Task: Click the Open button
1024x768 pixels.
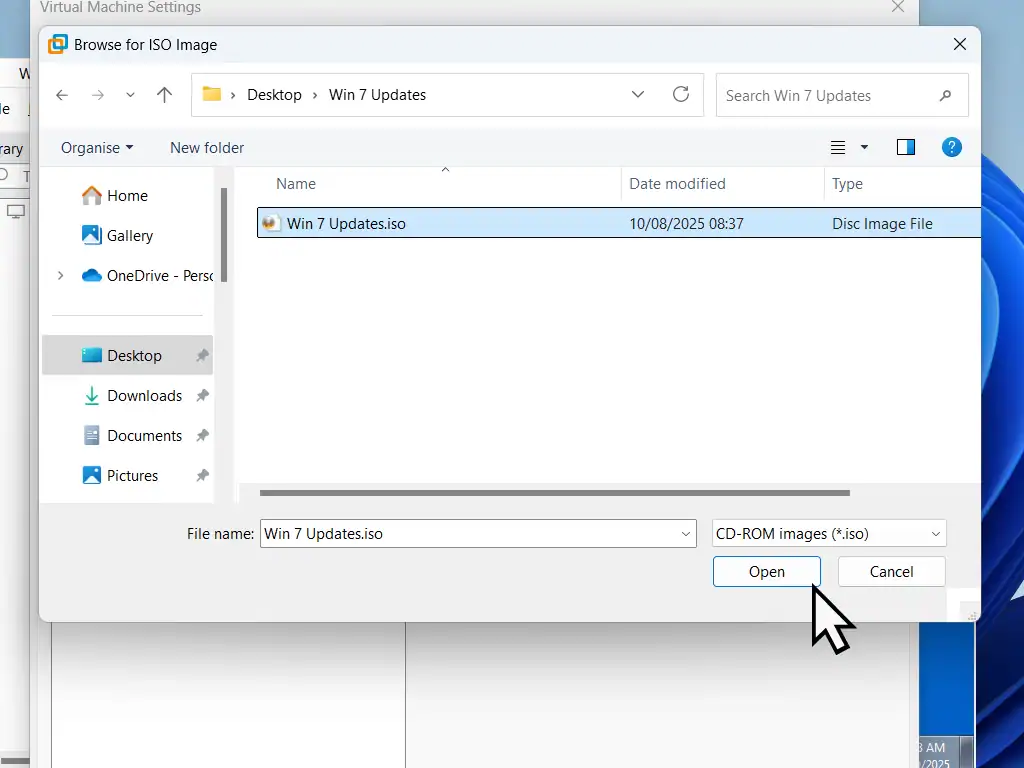Action: 767,572
